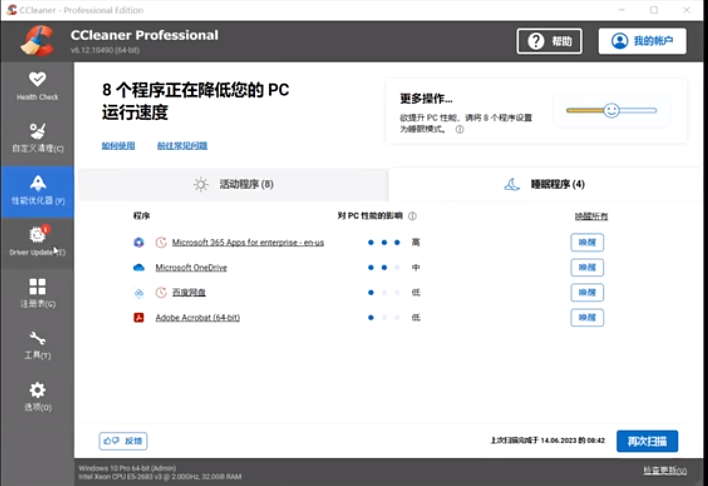Click Microsoft 365 Apps program icon

pyautogui.click(x=139, y=243)
